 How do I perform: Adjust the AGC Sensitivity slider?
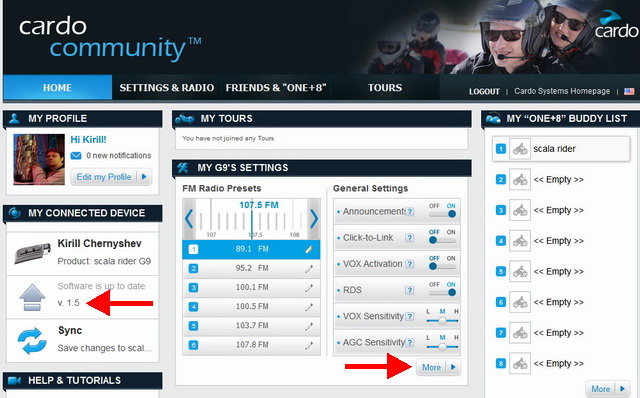(x=442, y=347)
